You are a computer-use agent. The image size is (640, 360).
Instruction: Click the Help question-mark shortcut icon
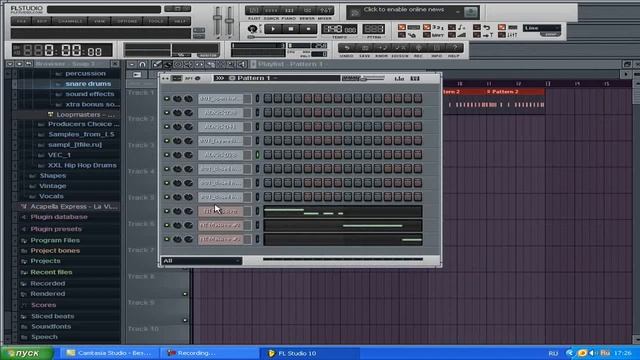click(454, 48)
